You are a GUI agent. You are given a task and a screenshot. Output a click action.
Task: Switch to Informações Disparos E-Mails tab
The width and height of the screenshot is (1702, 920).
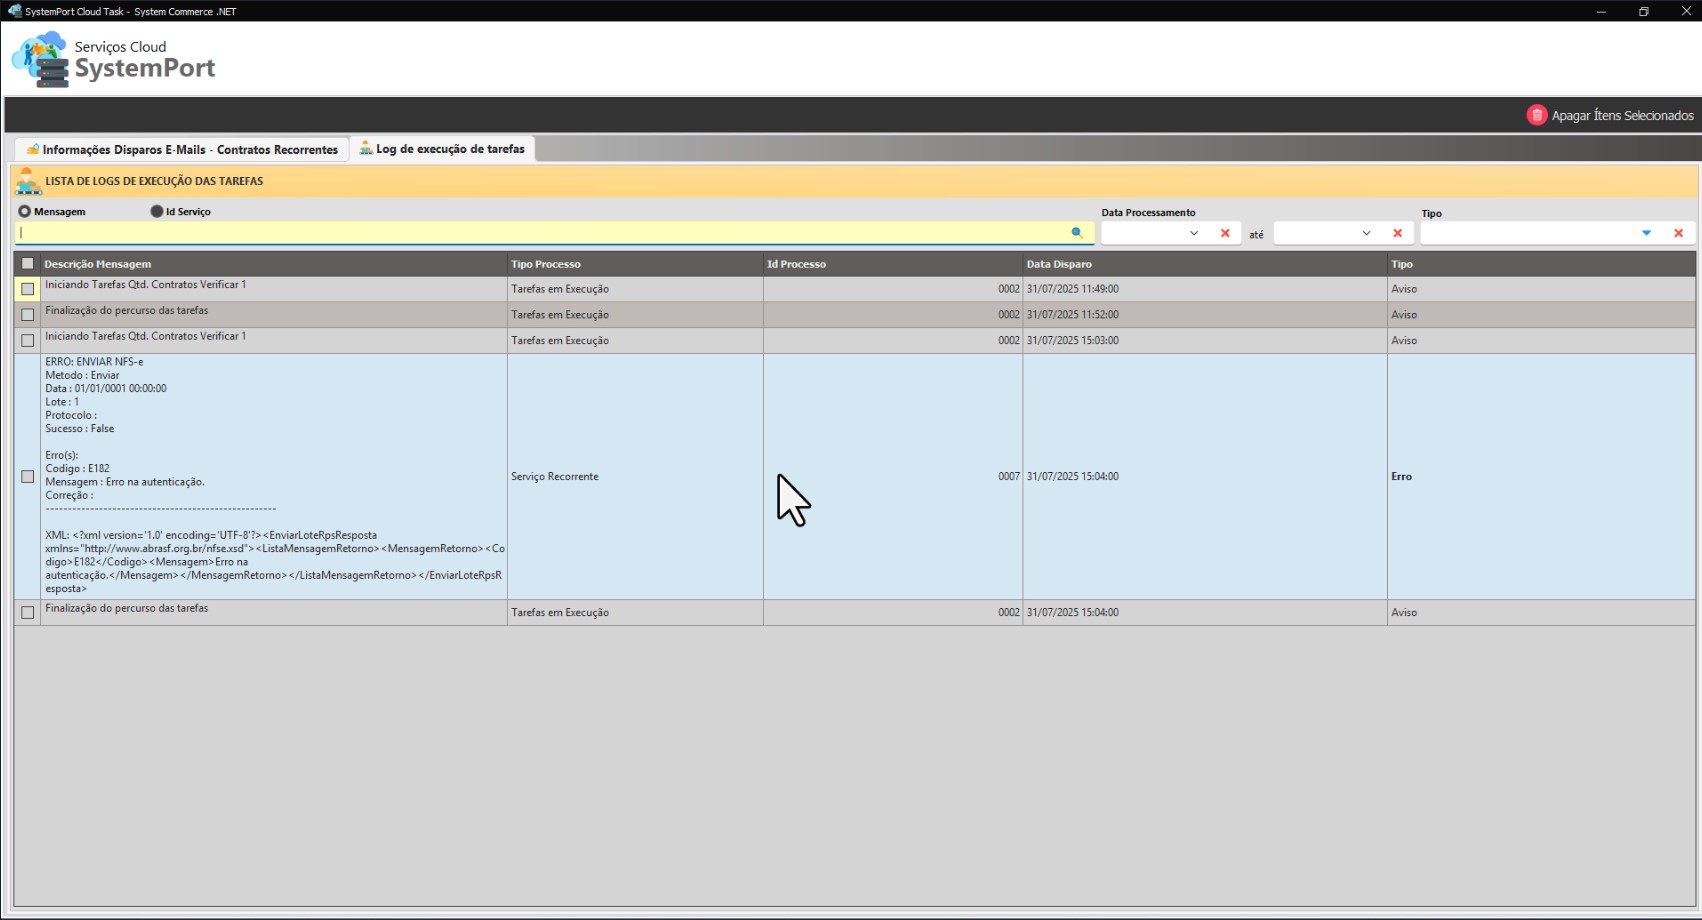(x=183, y=150)
